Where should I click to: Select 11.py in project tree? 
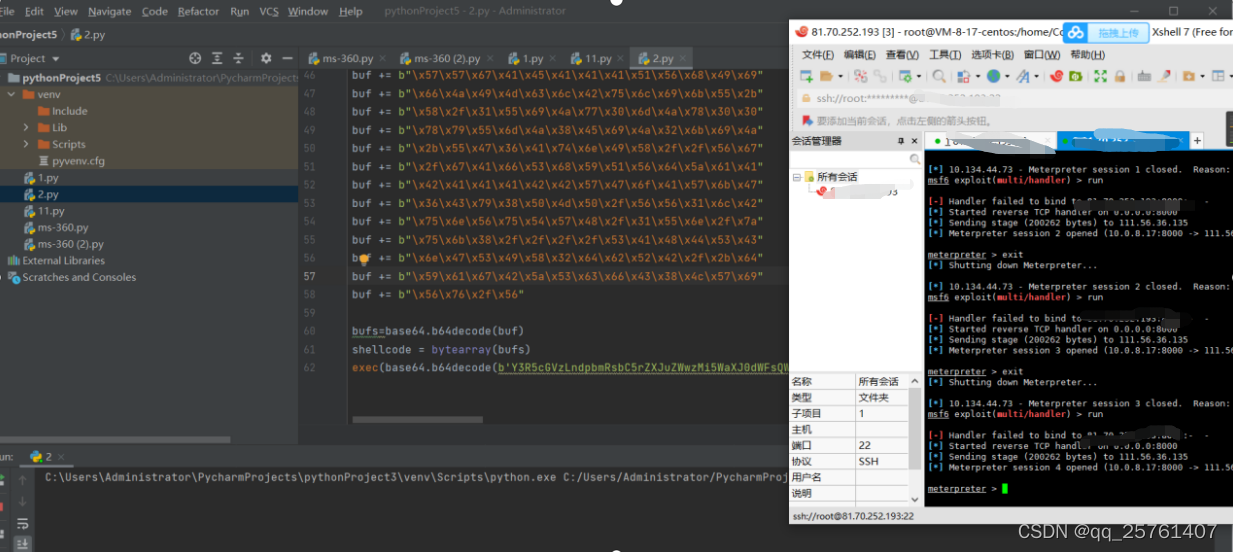(x=51, y=212)
